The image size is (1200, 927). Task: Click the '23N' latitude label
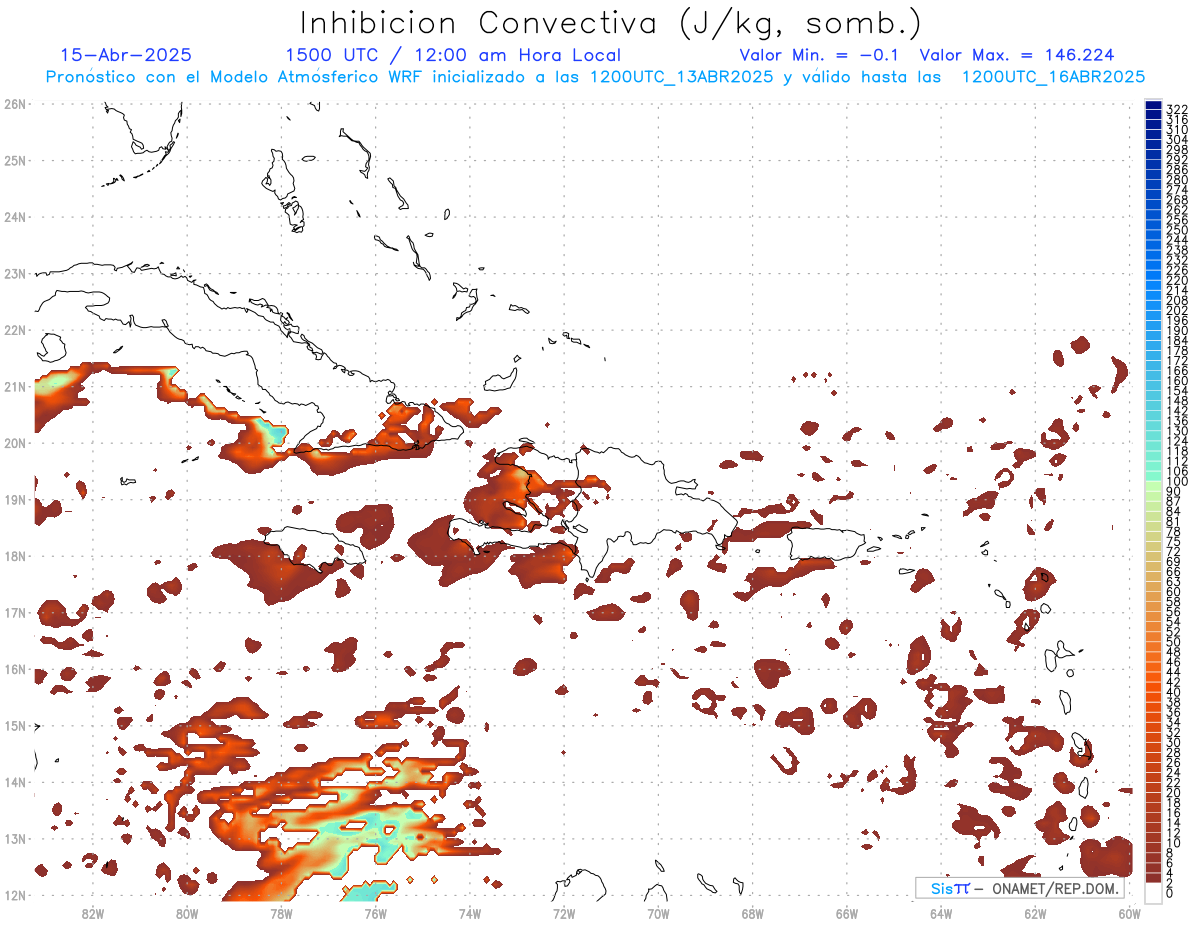(x=15, y=273)
